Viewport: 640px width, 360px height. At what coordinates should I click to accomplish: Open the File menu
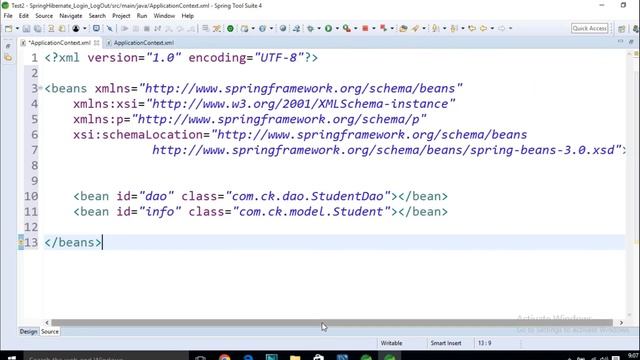(x=8, y=16)
